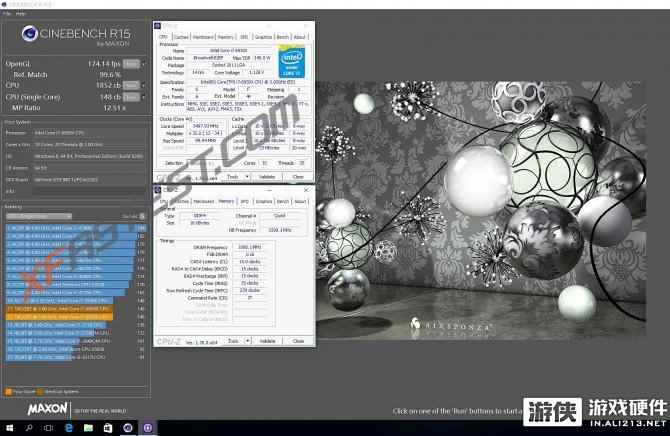Click the upper CPU-Z window's title bar icon
The image size is (670, 436).
pyautogui.click(x=157, y=26)
